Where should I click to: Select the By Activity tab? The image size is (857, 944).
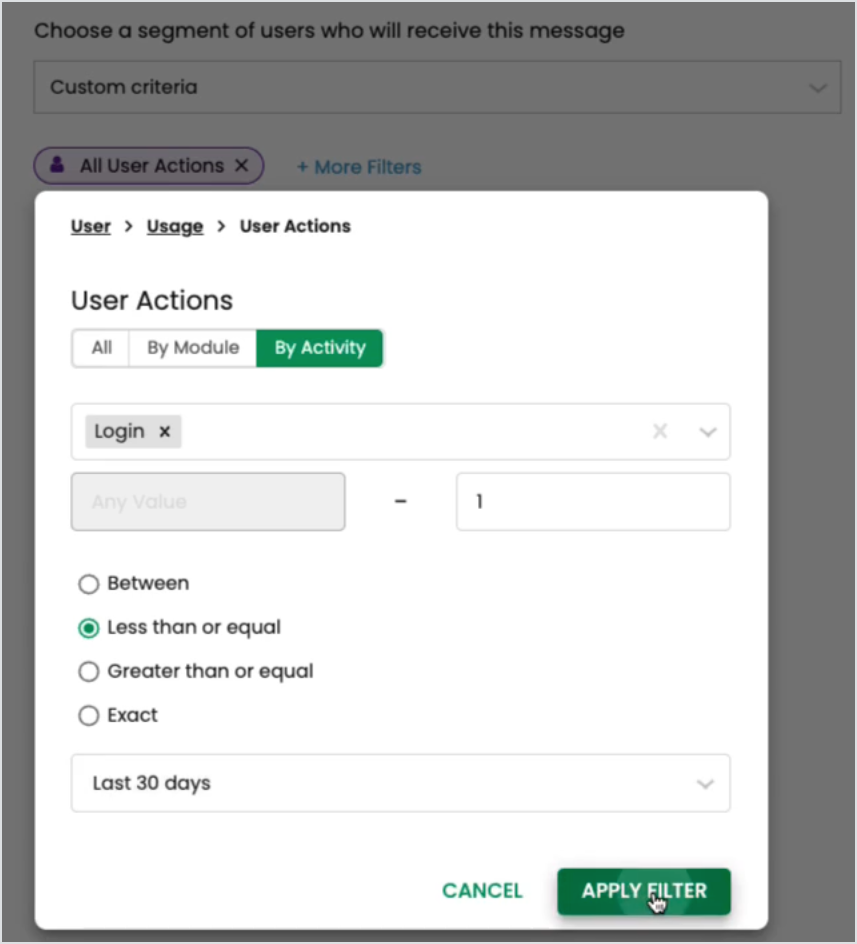pyautogui.click(x=320, y=348)
